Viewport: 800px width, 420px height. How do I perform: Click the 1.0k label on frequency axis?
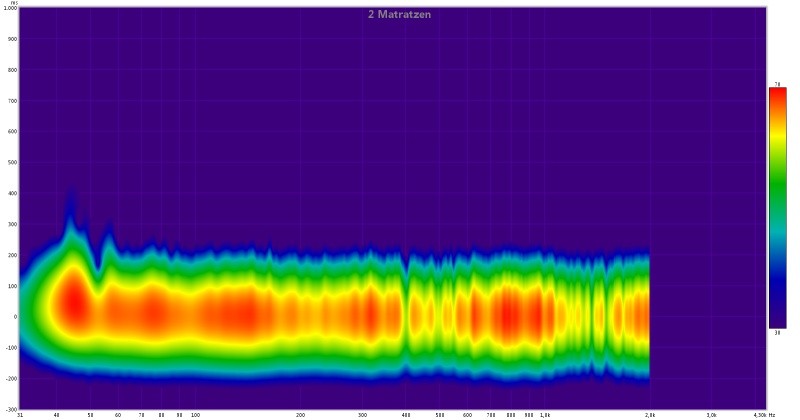click(545, 414)
